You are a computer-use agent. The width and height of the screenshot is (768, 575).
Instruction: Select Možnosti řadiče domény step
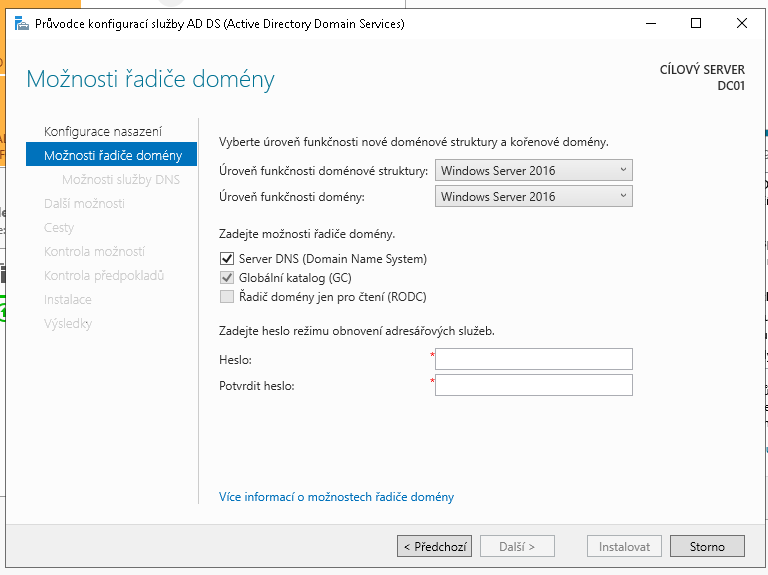(112, 155)
